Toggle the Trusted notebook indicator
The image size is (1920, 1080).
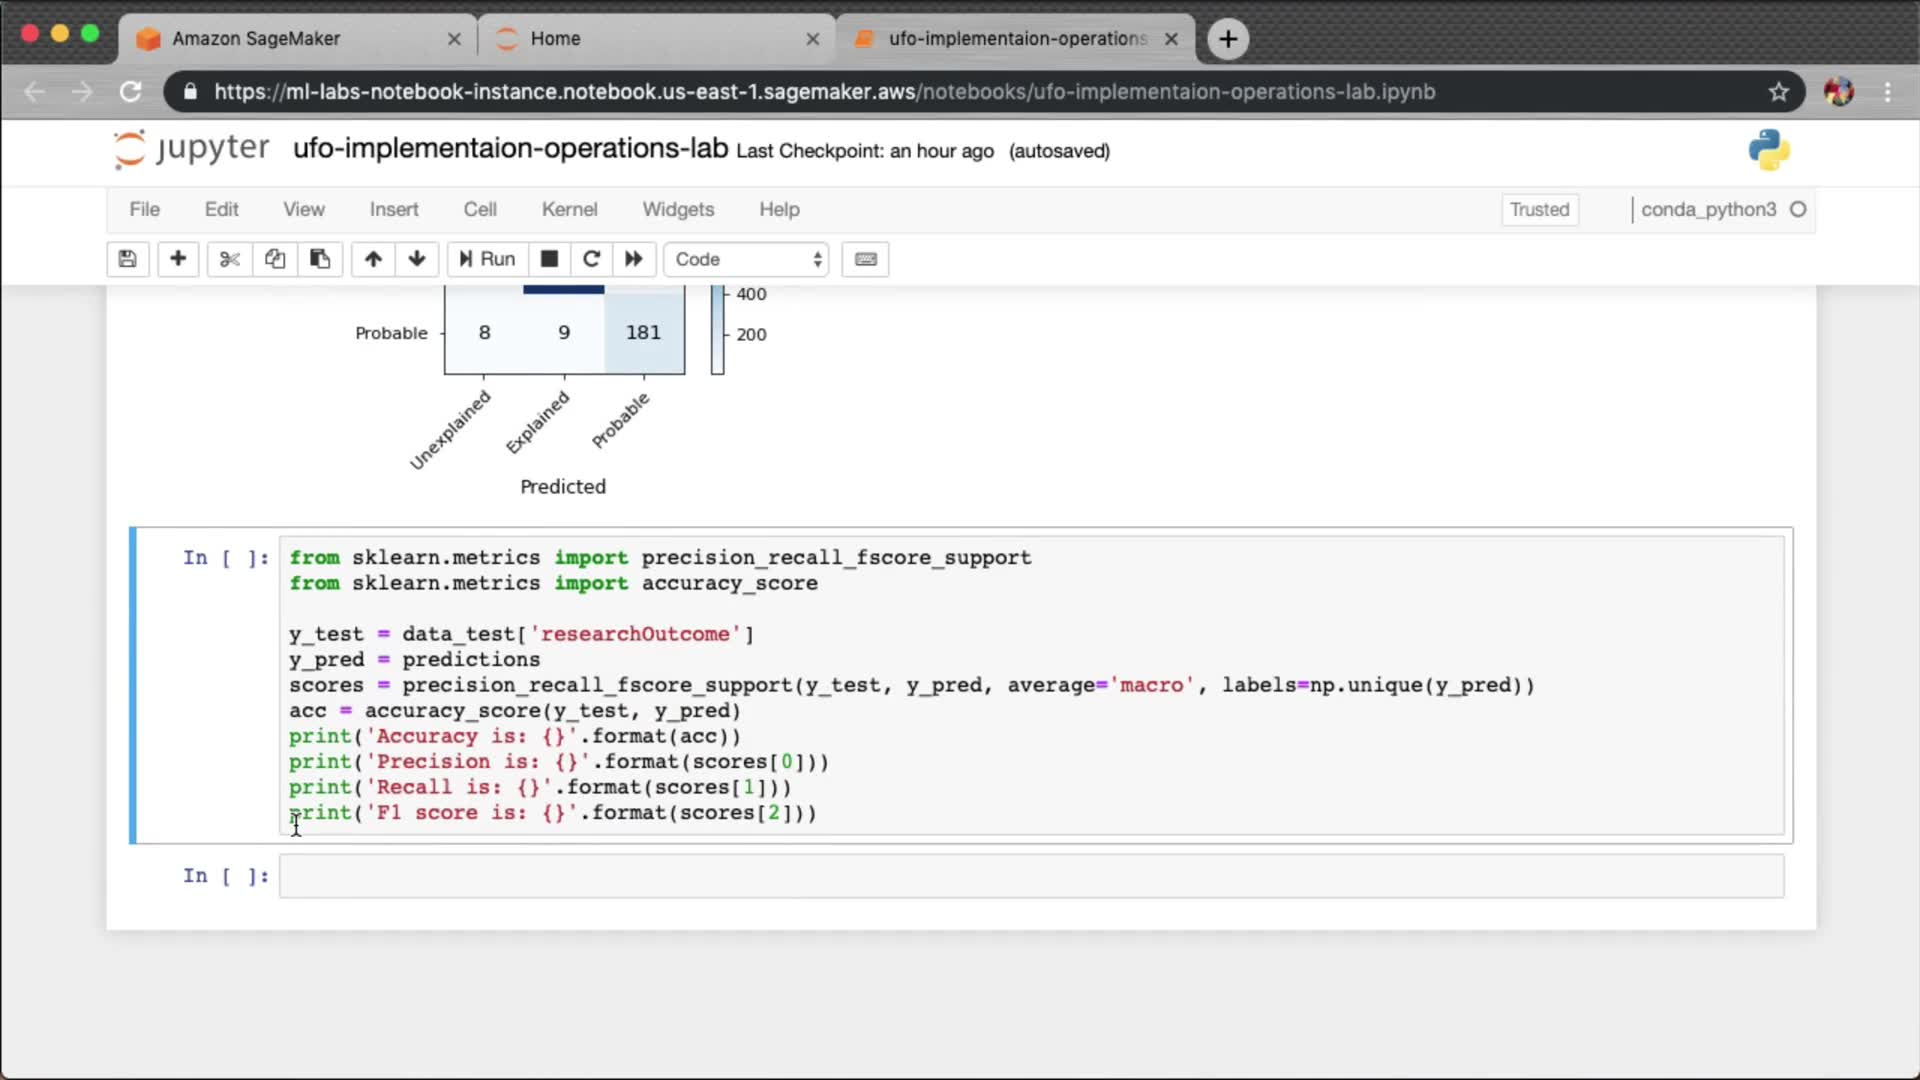point(1539,209)
